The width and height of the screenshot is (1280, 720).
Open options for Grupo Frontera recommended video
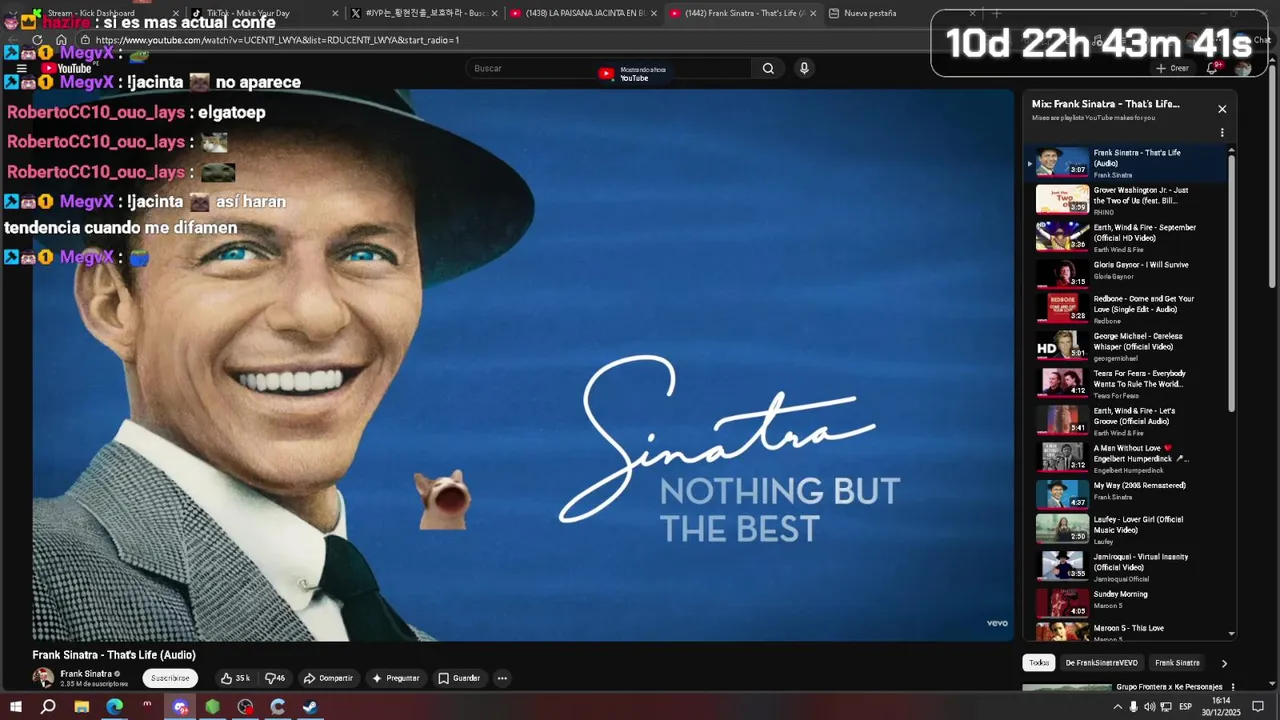[1233, 687]
